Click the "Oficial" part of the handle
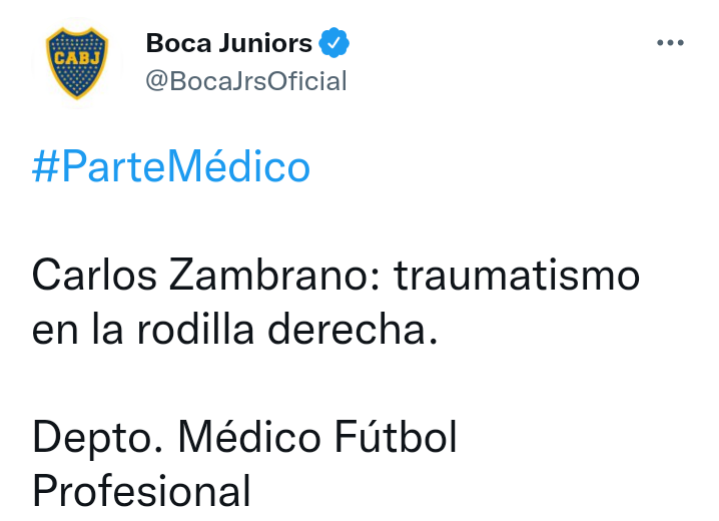The height and width of the screenshot is (521, 719). [307, 82]
